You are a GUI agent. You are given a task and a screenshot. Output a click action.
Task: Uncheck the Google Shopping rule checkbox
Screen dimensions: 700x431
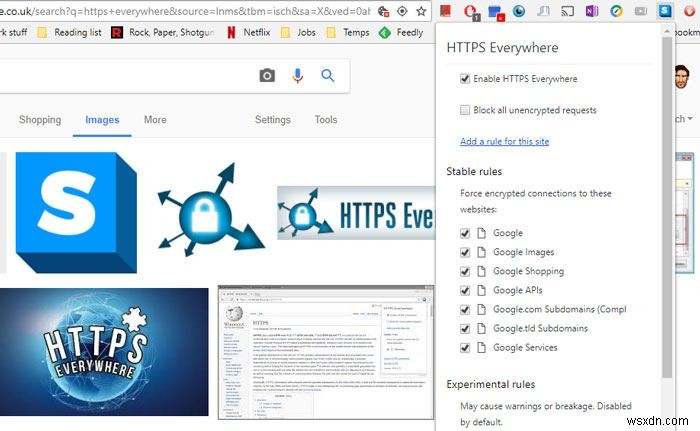coord(465,272)
